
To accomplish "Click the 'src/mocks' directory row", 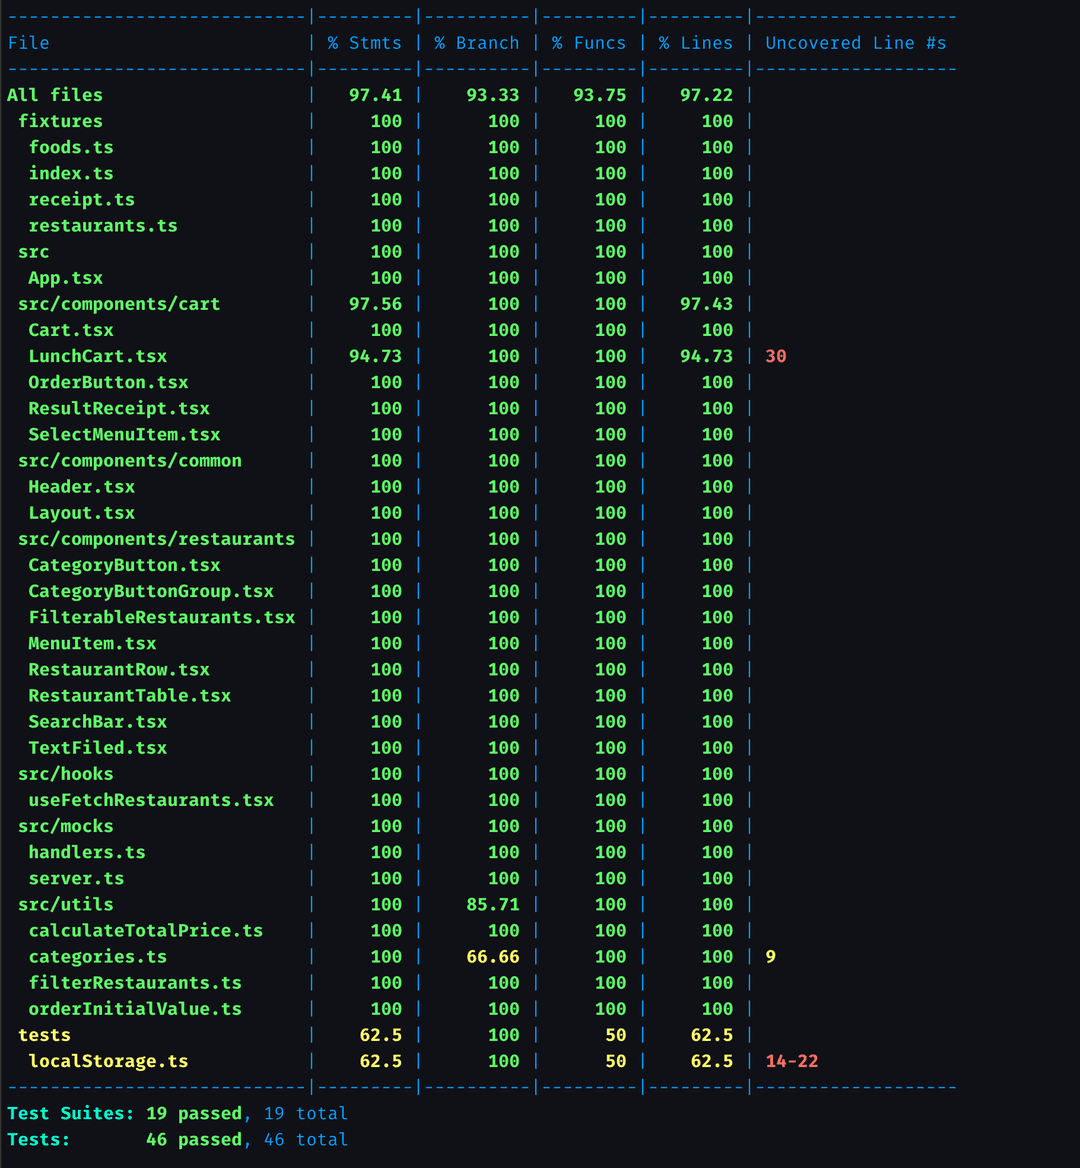I will [66, 826].
